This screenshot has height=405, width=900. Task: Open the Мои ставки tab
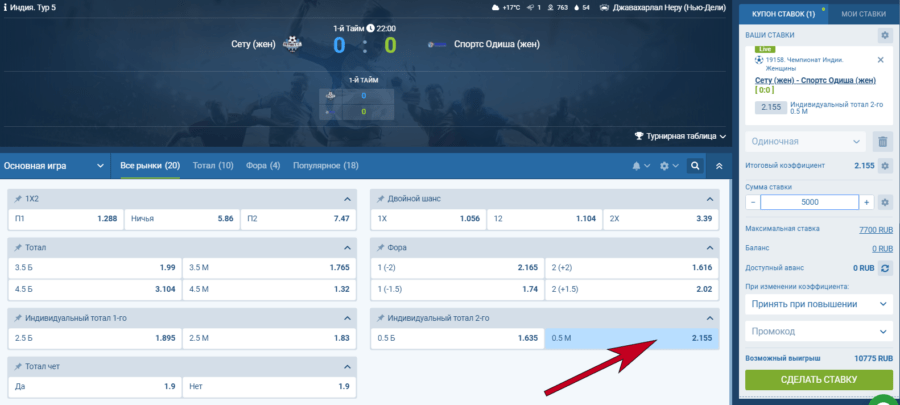863,14
